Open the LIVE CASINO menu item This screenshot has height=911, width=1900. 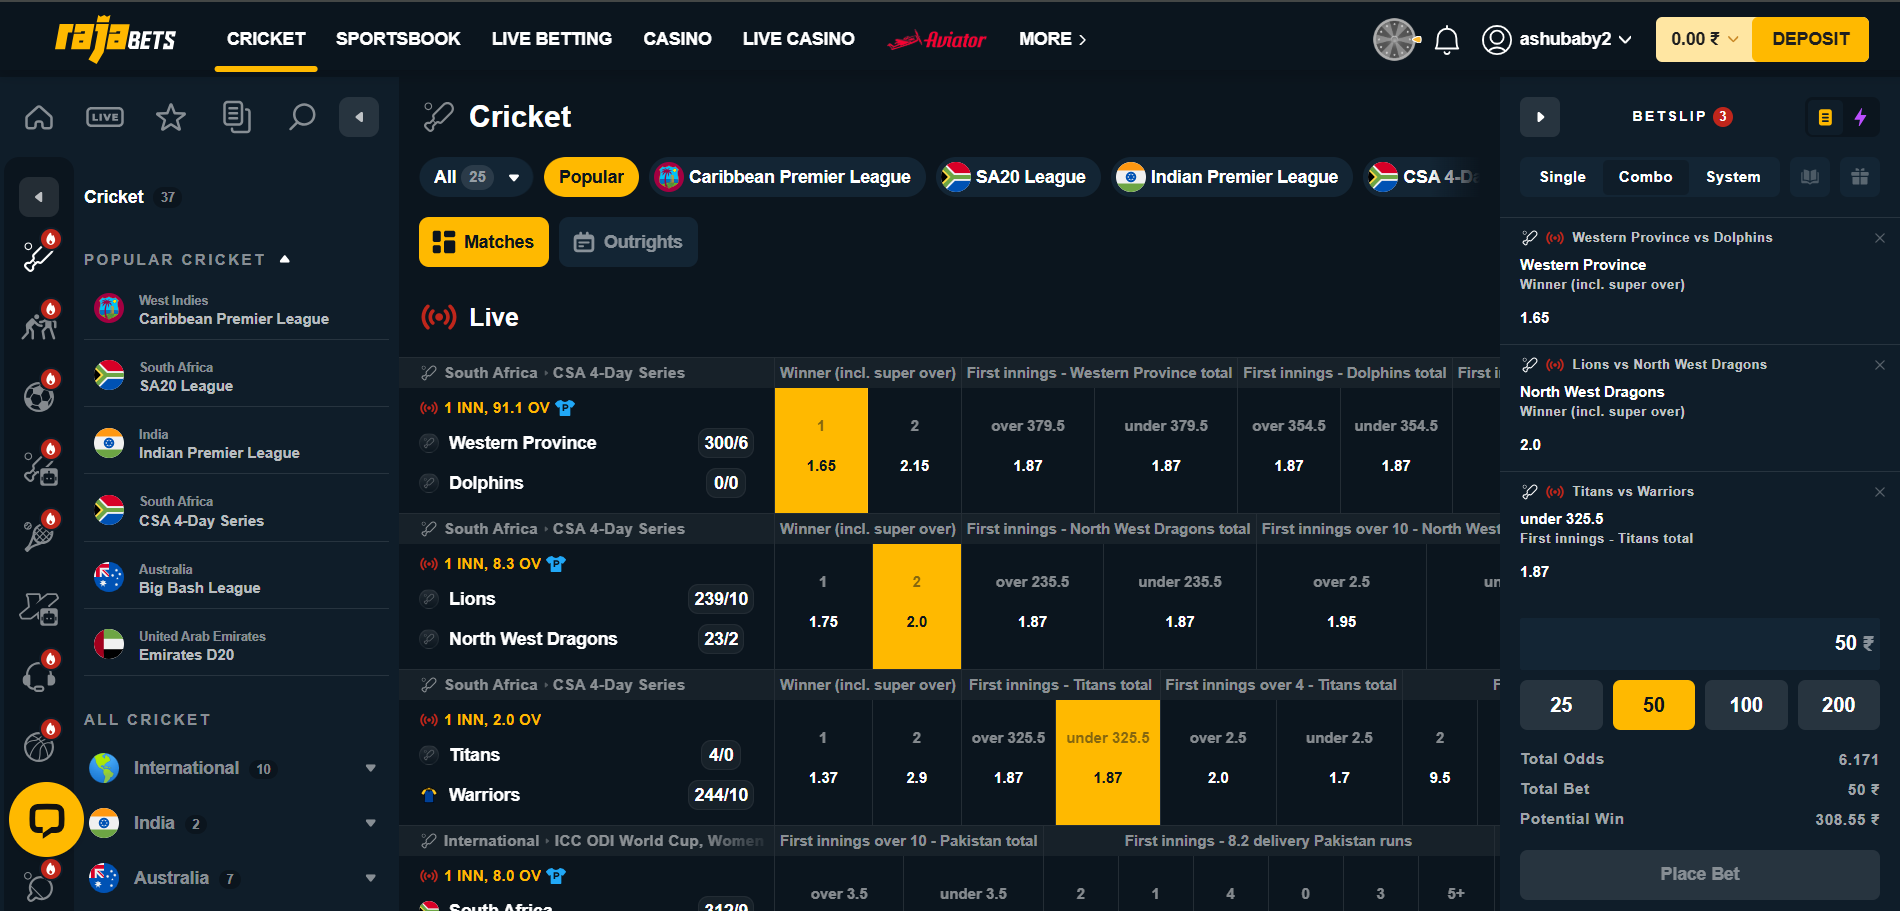(798, 39)
